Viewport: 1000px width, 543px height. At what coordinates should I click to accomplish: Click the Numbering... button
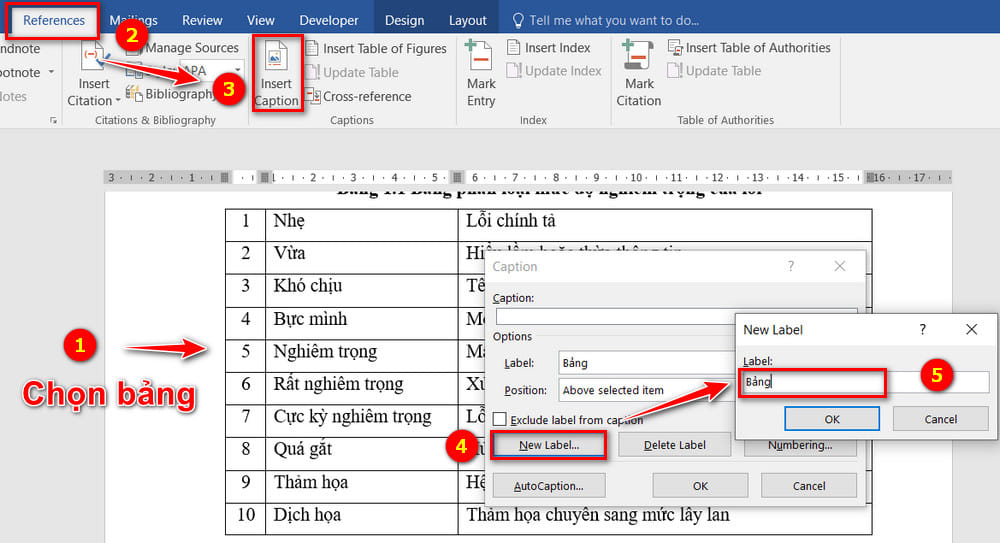coord(800,445)
